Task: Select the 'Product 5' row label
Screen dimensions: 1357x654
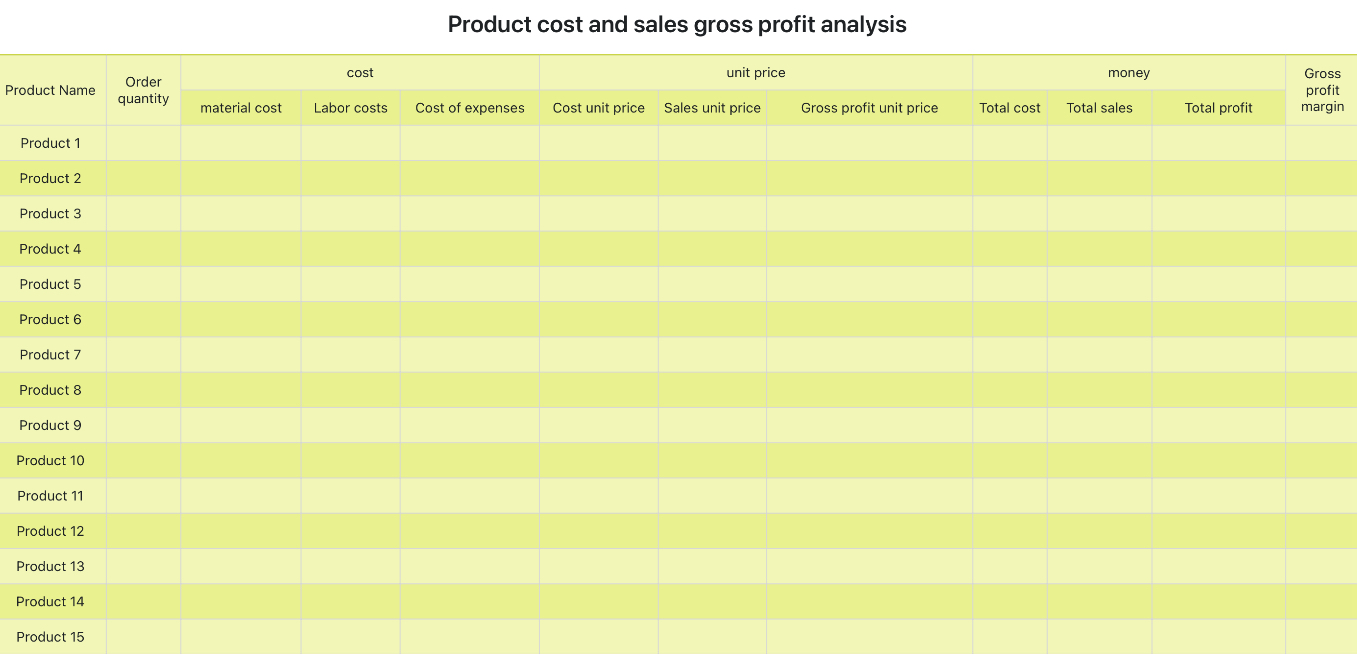Action: [x=51, y=284]
